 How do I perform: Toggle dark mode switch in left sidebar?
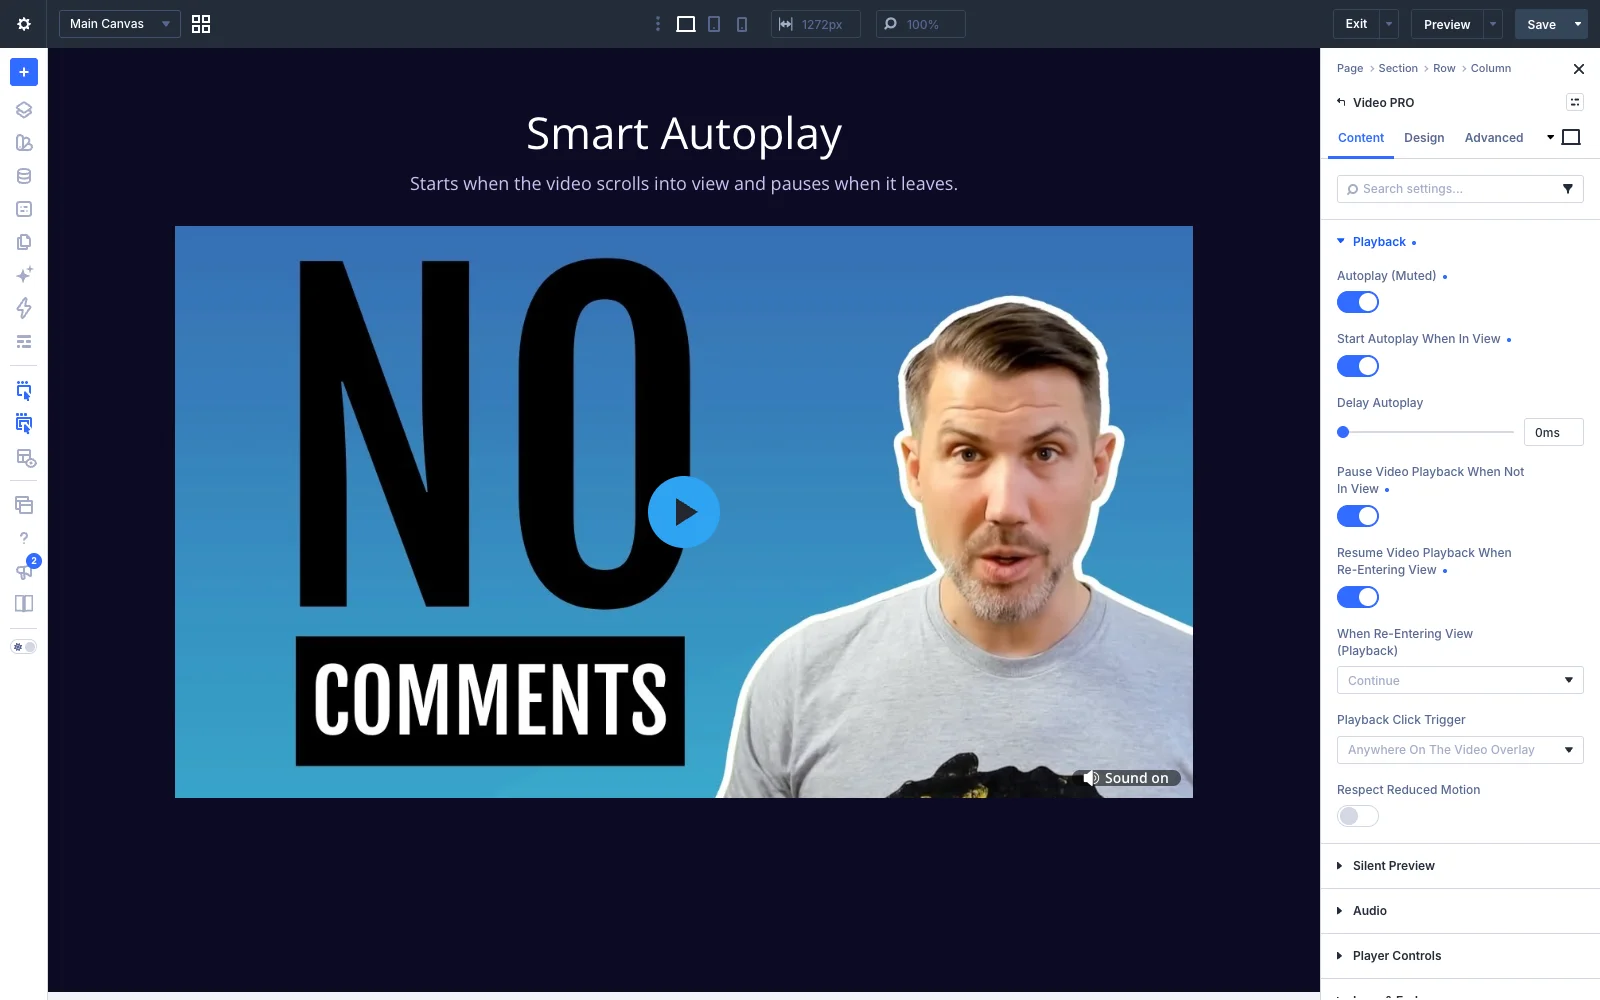pyautogui.click(x=24, y=647)
